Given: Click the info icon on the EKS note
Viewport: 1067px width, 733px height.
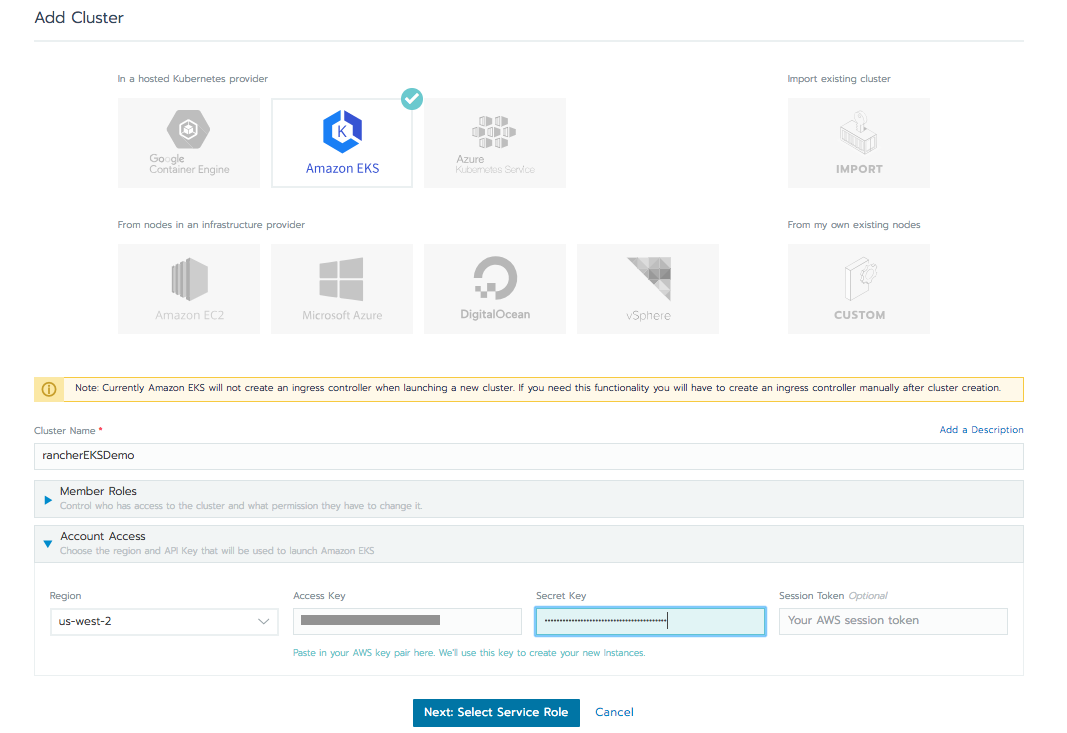Looking at the screenshot, I should pyautogui.click(x=48, y=389).
